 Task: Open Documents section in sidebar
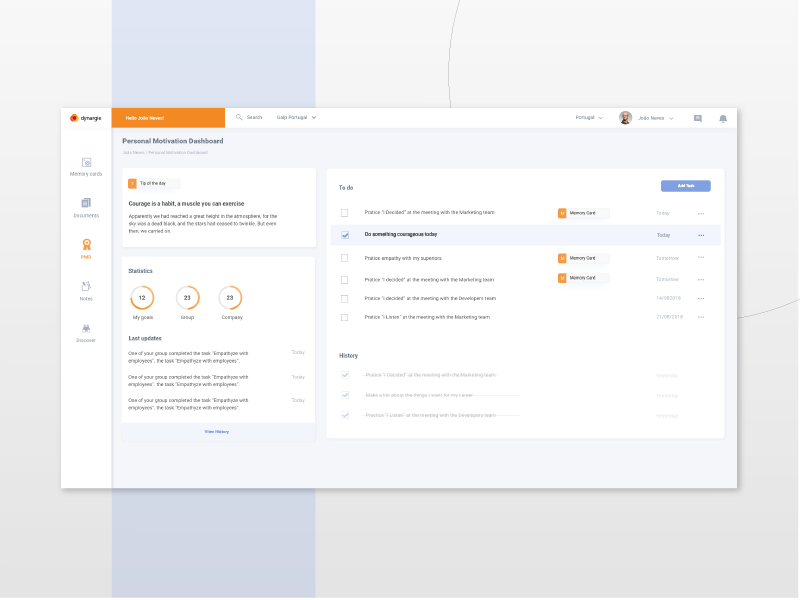86,208
